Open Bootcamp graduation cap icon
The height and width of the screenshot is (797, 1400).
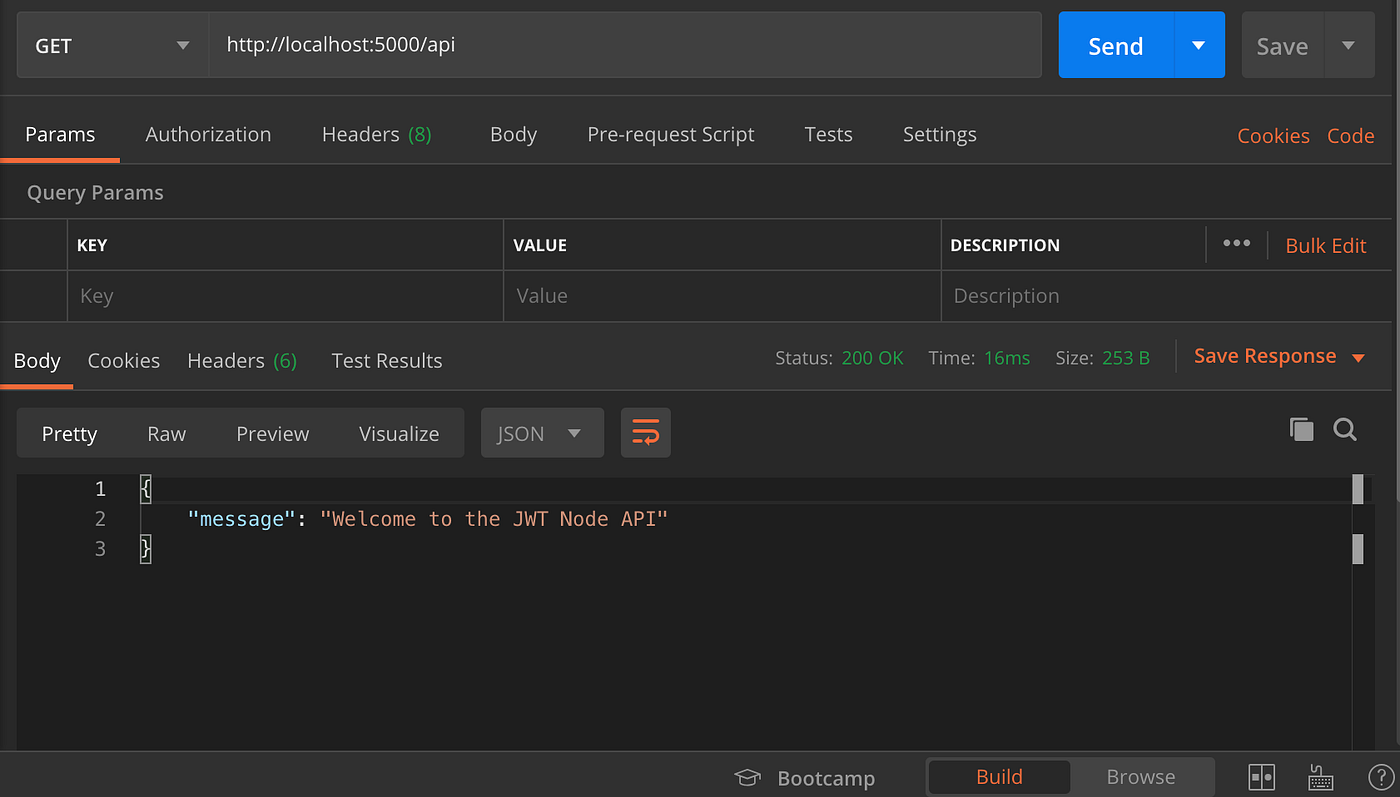[746, 778]
